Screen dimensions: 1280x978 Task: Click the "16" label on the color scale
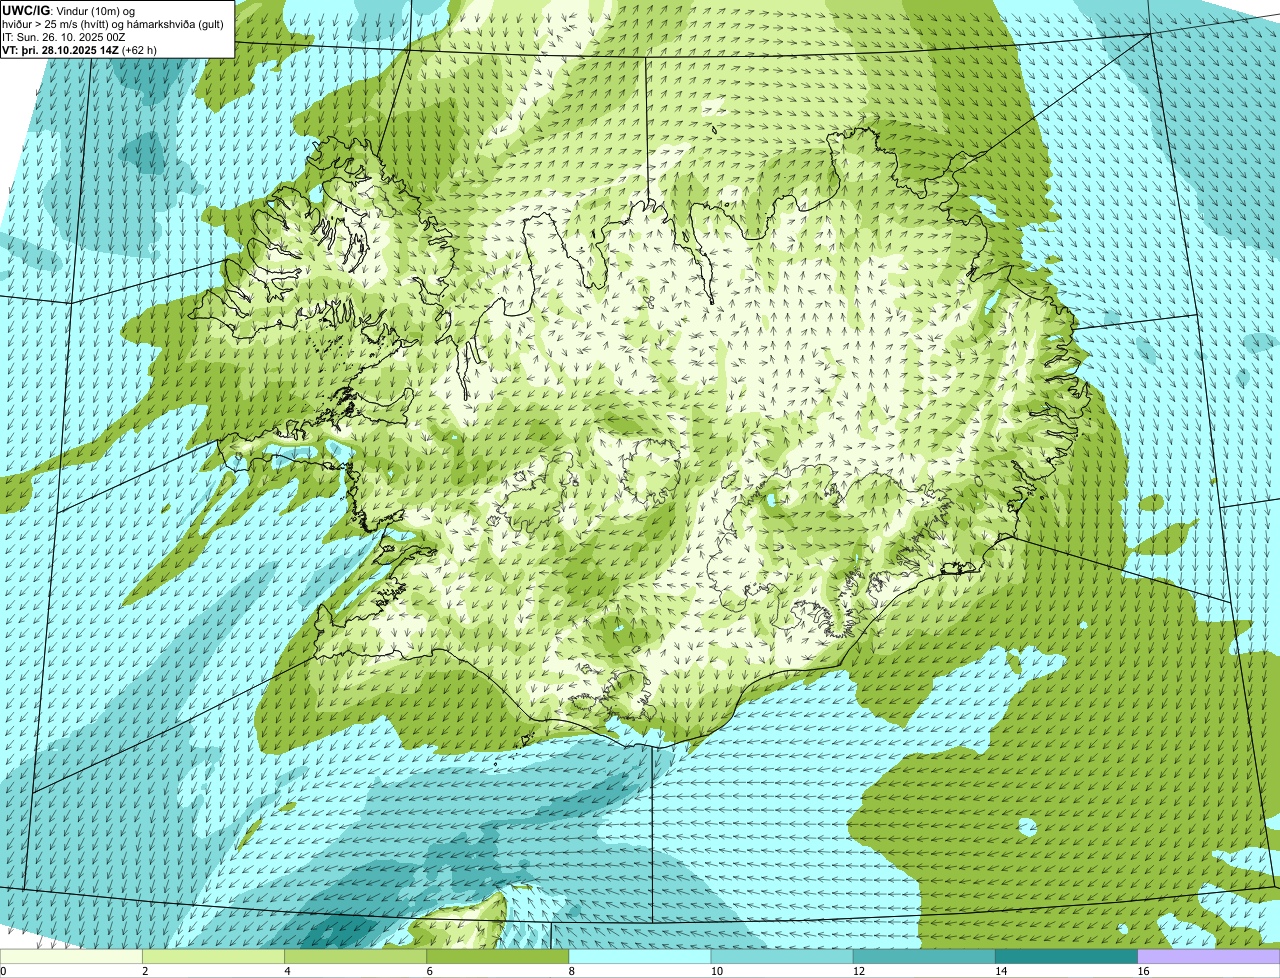(1143, 971)
